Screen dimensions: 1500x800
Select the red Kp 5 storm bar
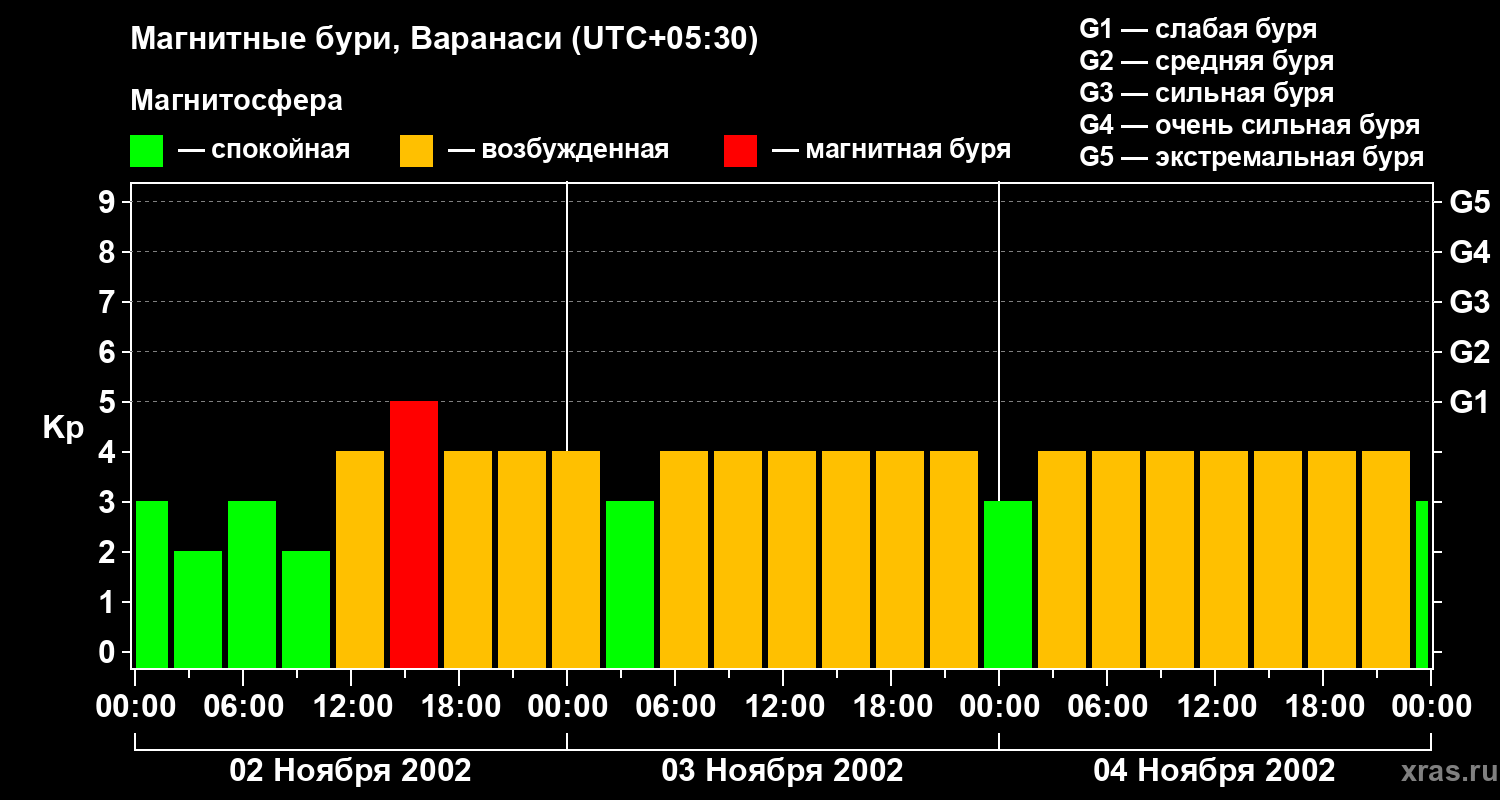(x=414, y=534)
